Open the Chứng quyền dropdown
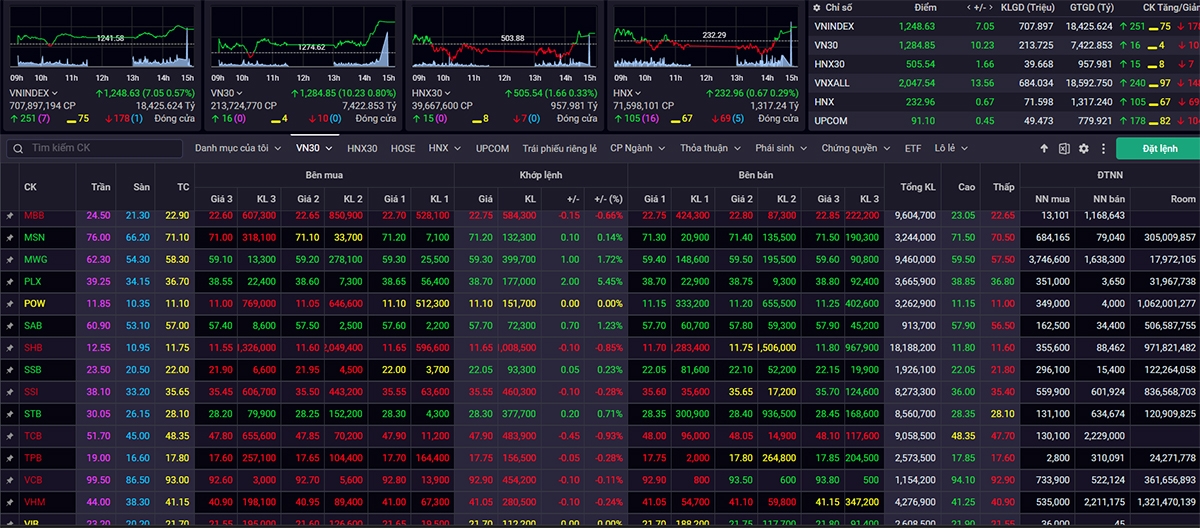1200x528 pixels. (x=855, y=148)
